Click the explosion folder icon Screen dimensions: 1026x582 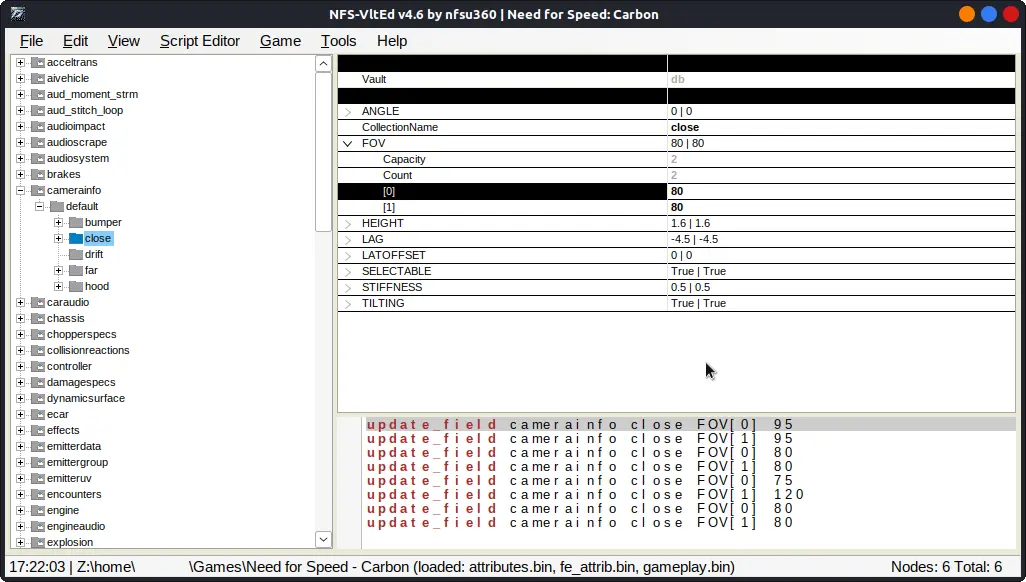(38, 542)
